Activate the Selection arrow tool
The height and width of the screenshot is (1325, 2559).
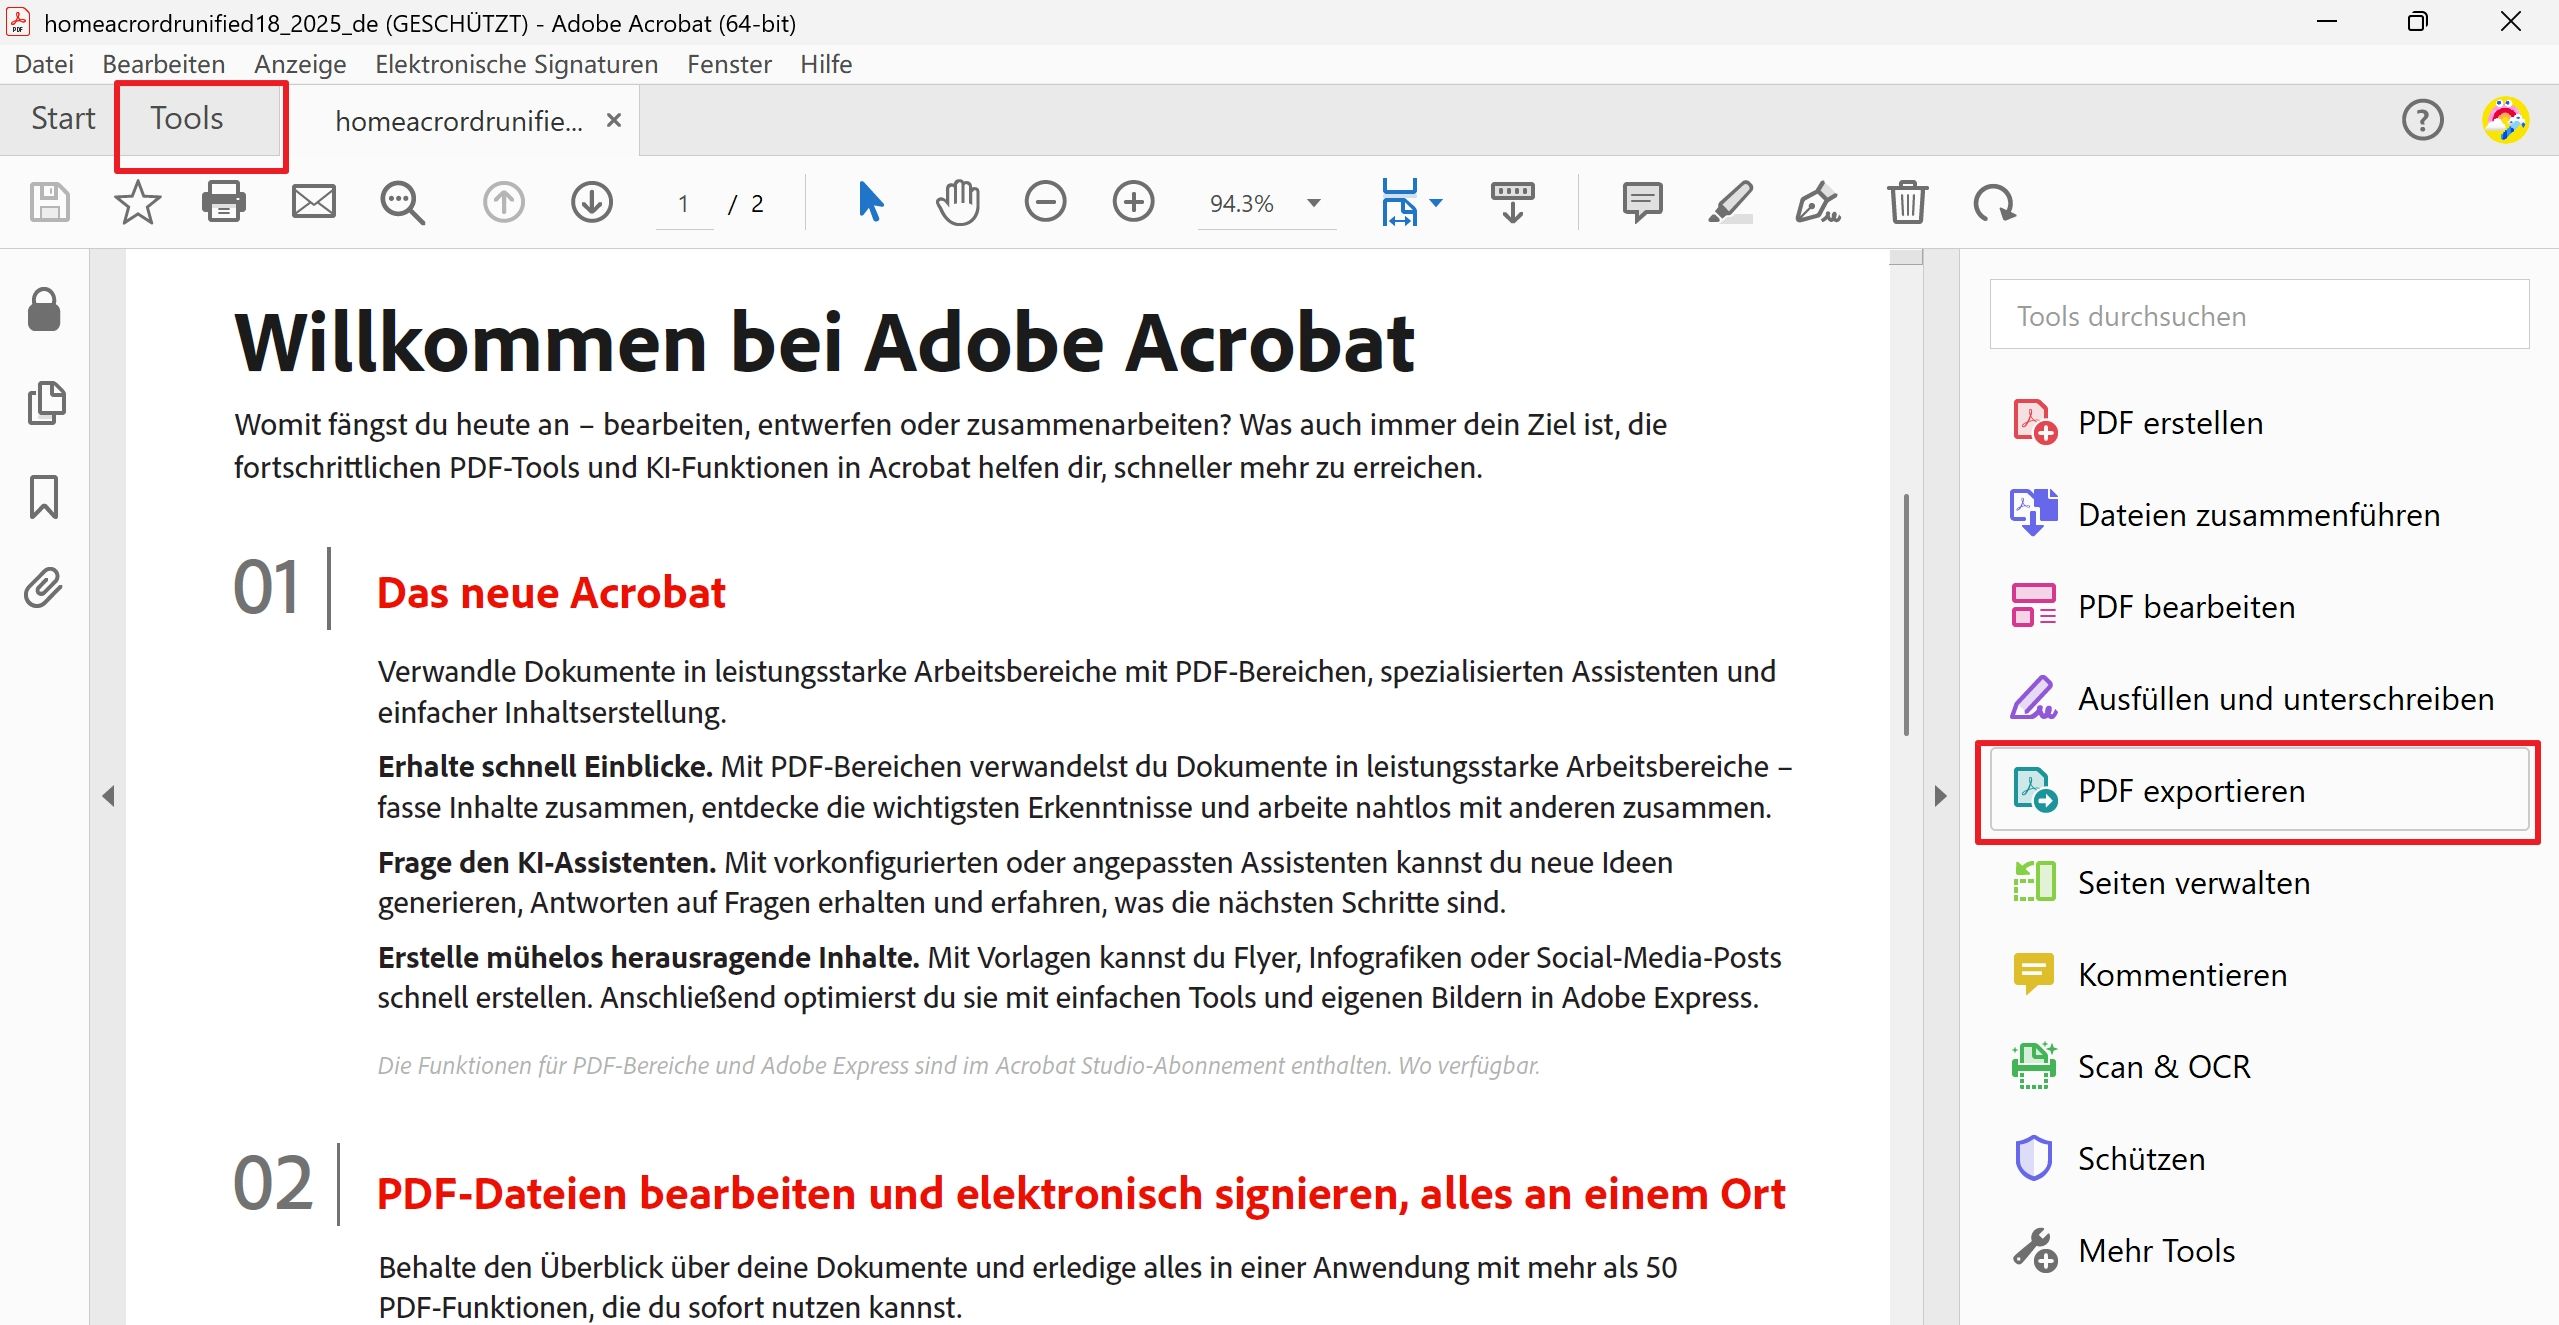click(x=870, y=202)
